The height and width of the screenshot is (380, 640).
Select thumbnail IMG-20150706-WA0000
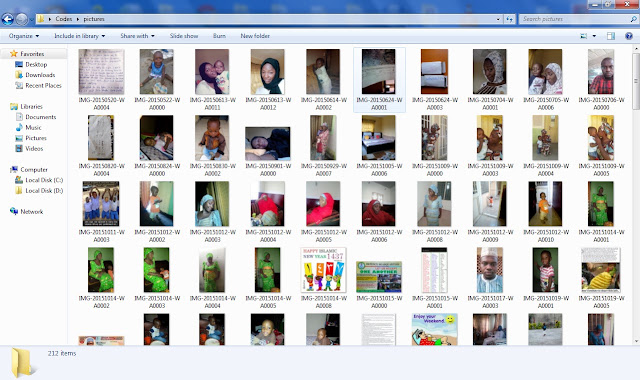click(601, 71)
